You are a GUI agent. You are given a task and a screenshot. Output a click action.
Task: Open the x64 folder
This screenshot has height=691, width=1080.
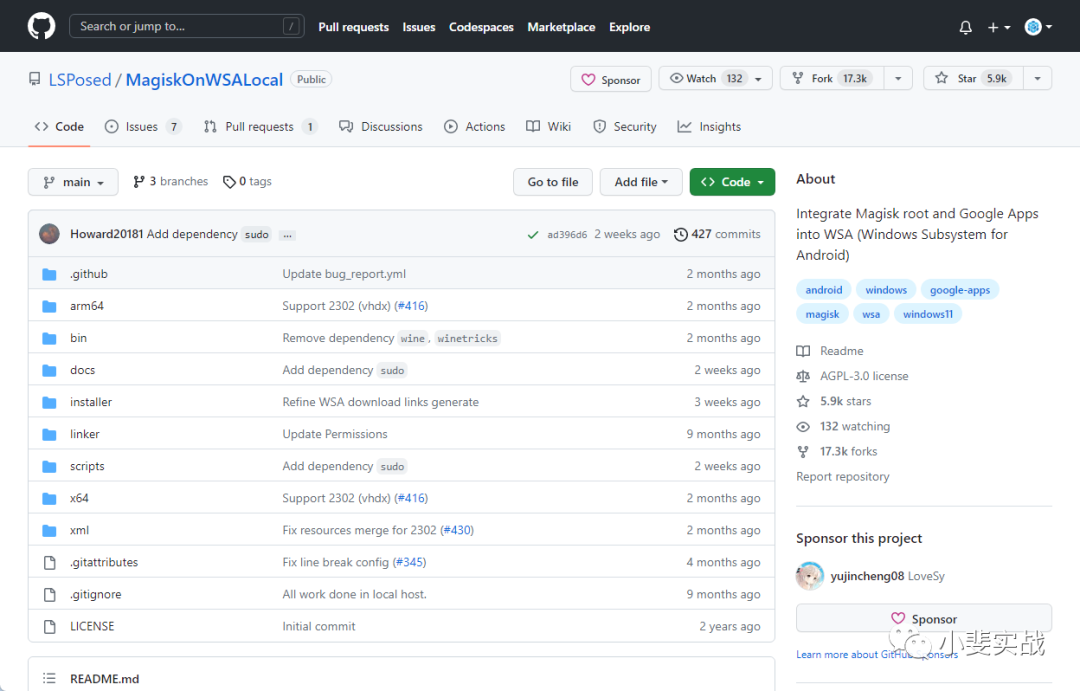[x=79, y=498]
